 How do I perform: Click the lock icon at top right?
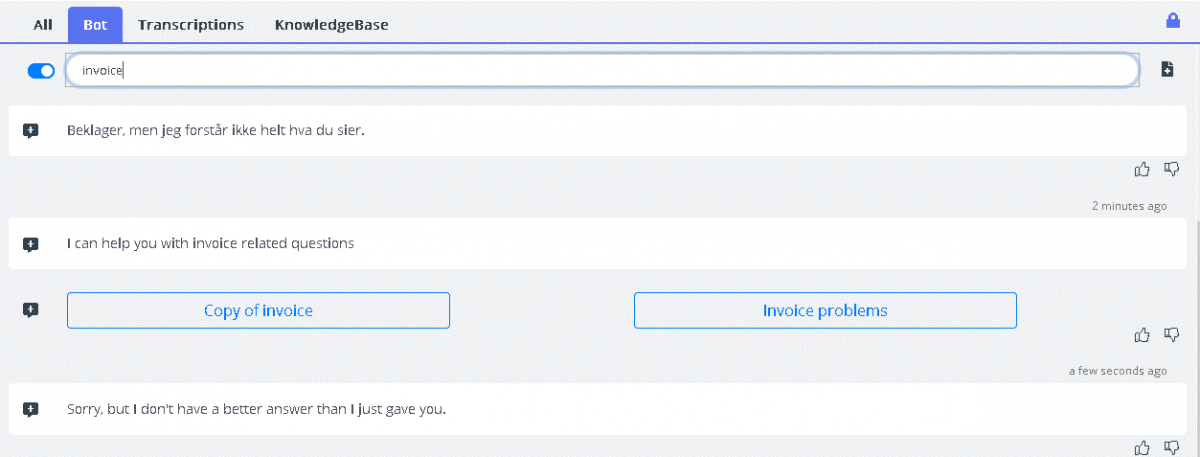(1173, 20)
